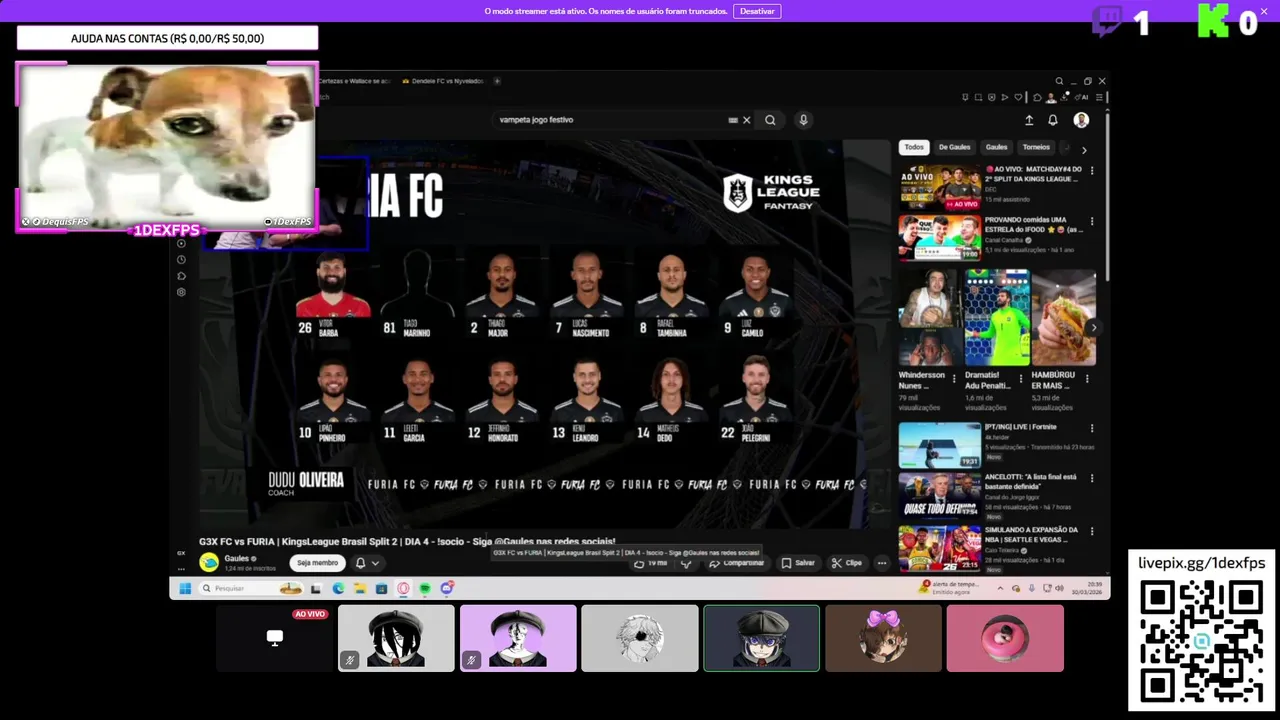Viewport: 1280px width, 720px height.
Task: Click the Desativar button in the streamer-mode banner
Action: (757, 11)
